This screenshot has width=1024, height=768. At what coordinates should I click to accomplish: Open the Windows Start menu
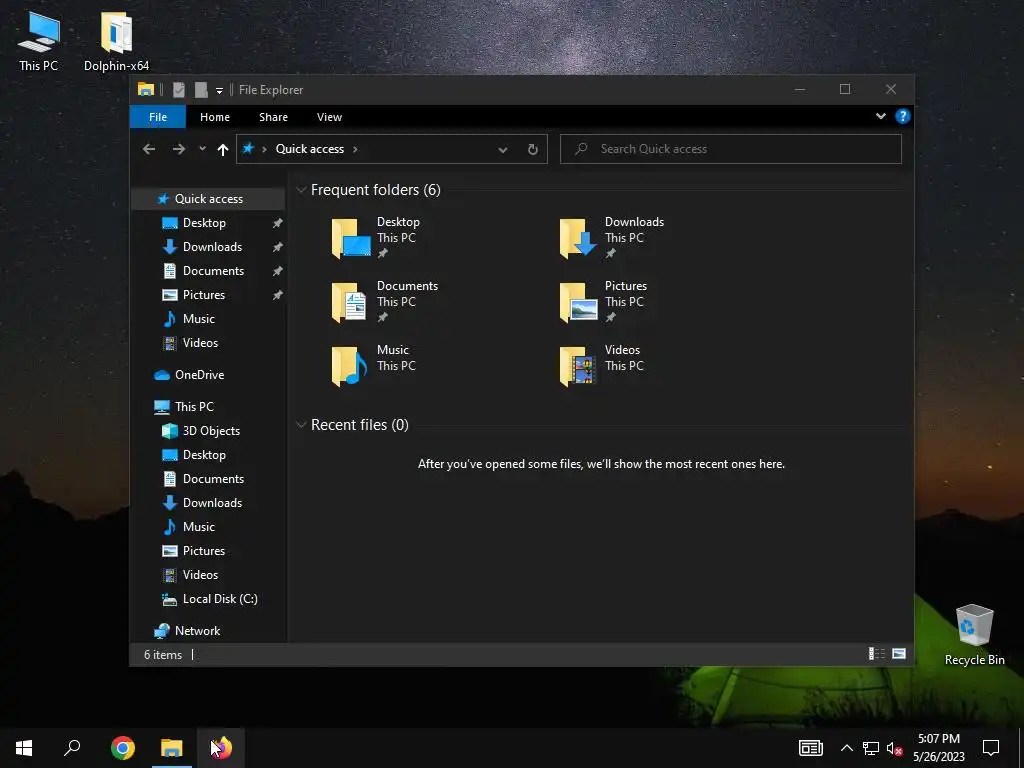tap(24, 748)
